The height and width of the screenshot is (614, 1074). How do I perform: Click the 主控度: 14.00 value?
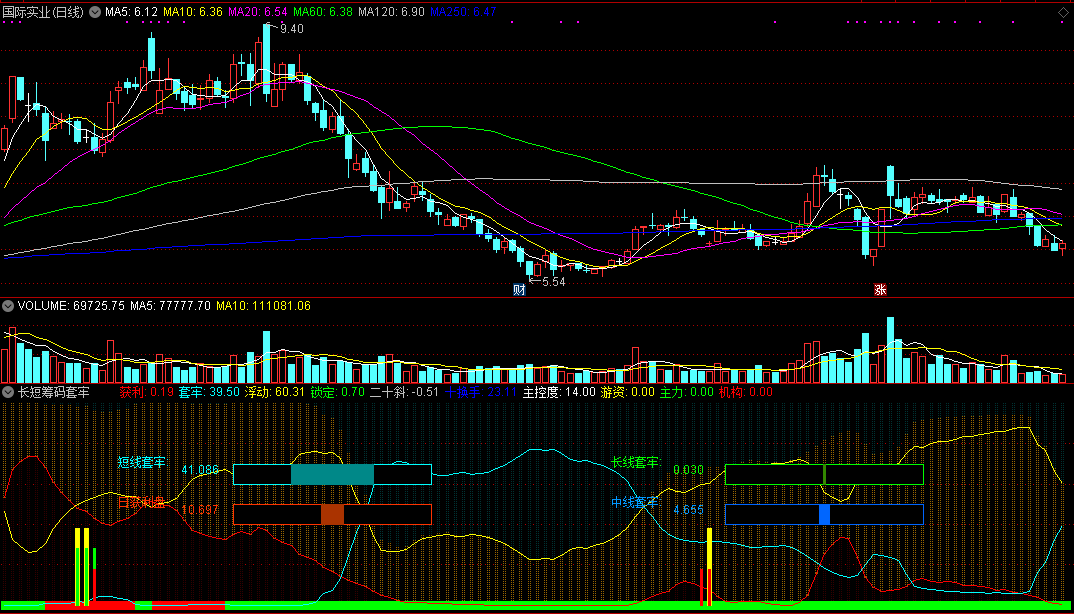pos(559,393)
